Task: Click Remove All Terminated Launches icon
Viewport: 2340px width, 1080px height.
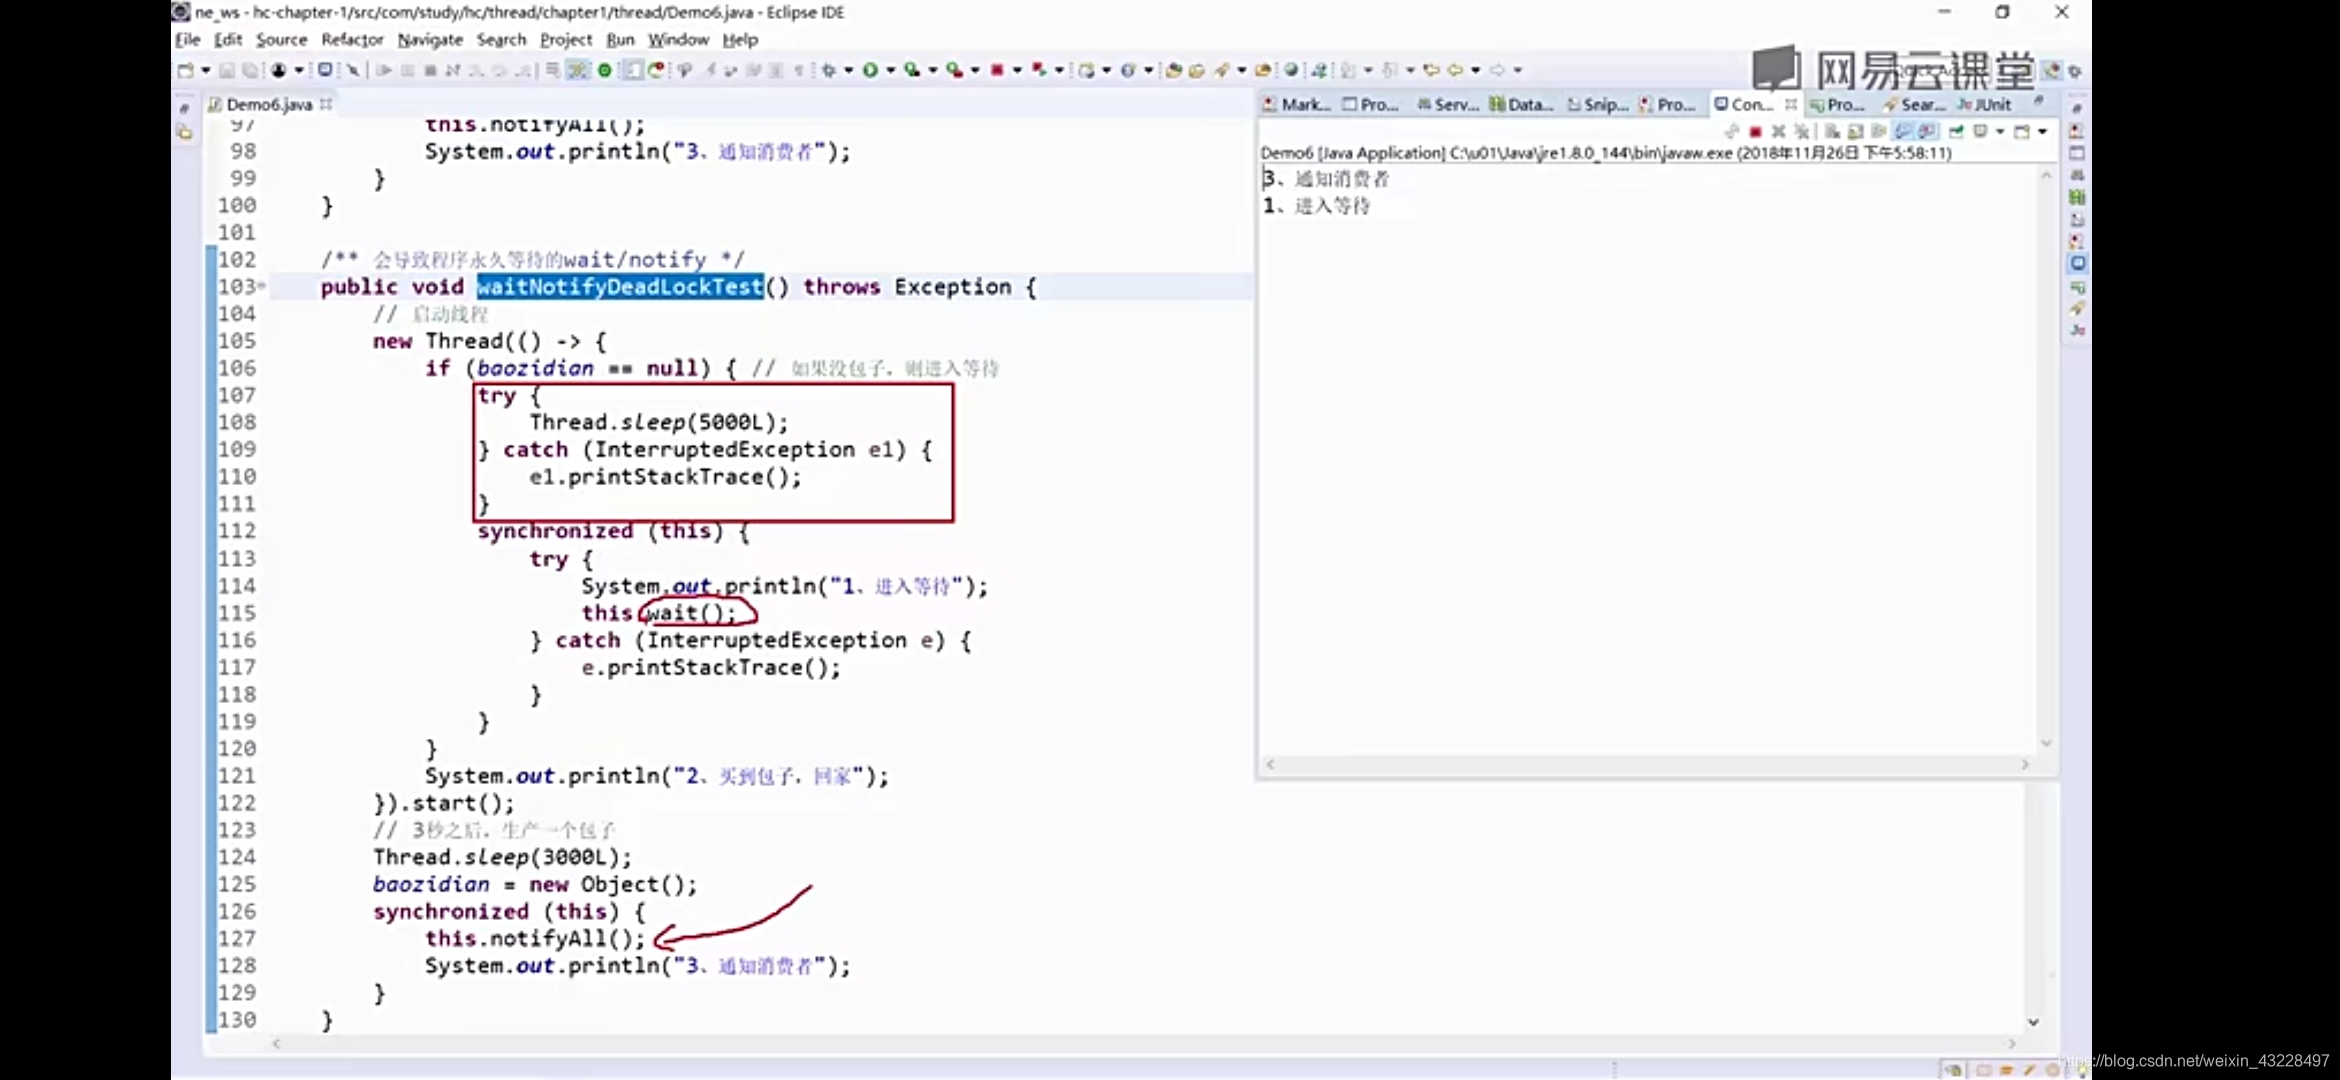Action: point(1802,132)
